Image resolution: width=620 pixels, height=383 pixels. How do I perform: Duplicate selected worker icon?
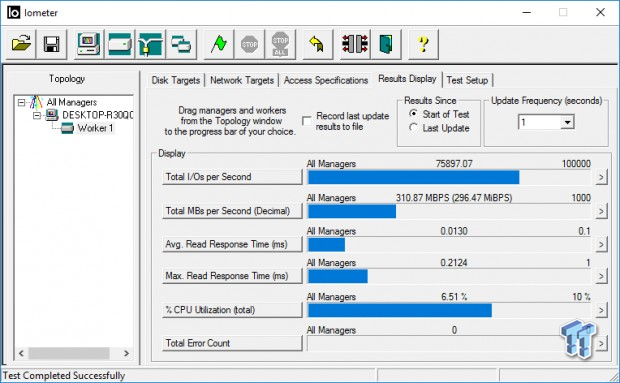pyautogui.click(x=181, y=44)
